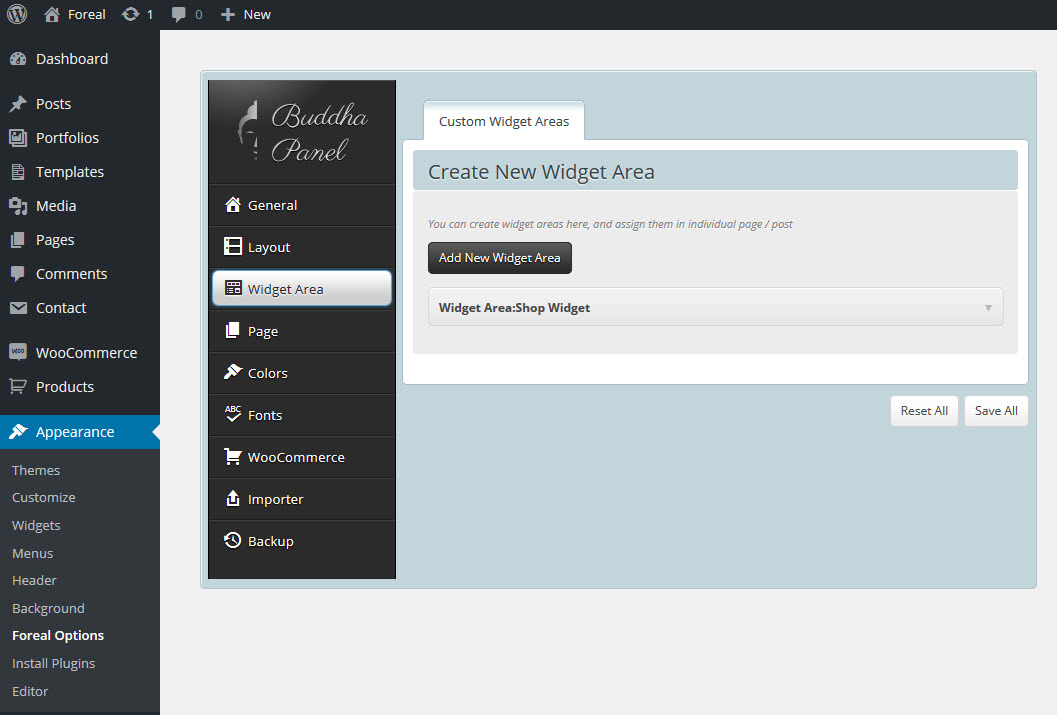Click the Comments bubble icon in sidebar
The image size is (1057, 715).
click(x=18, y=274)
